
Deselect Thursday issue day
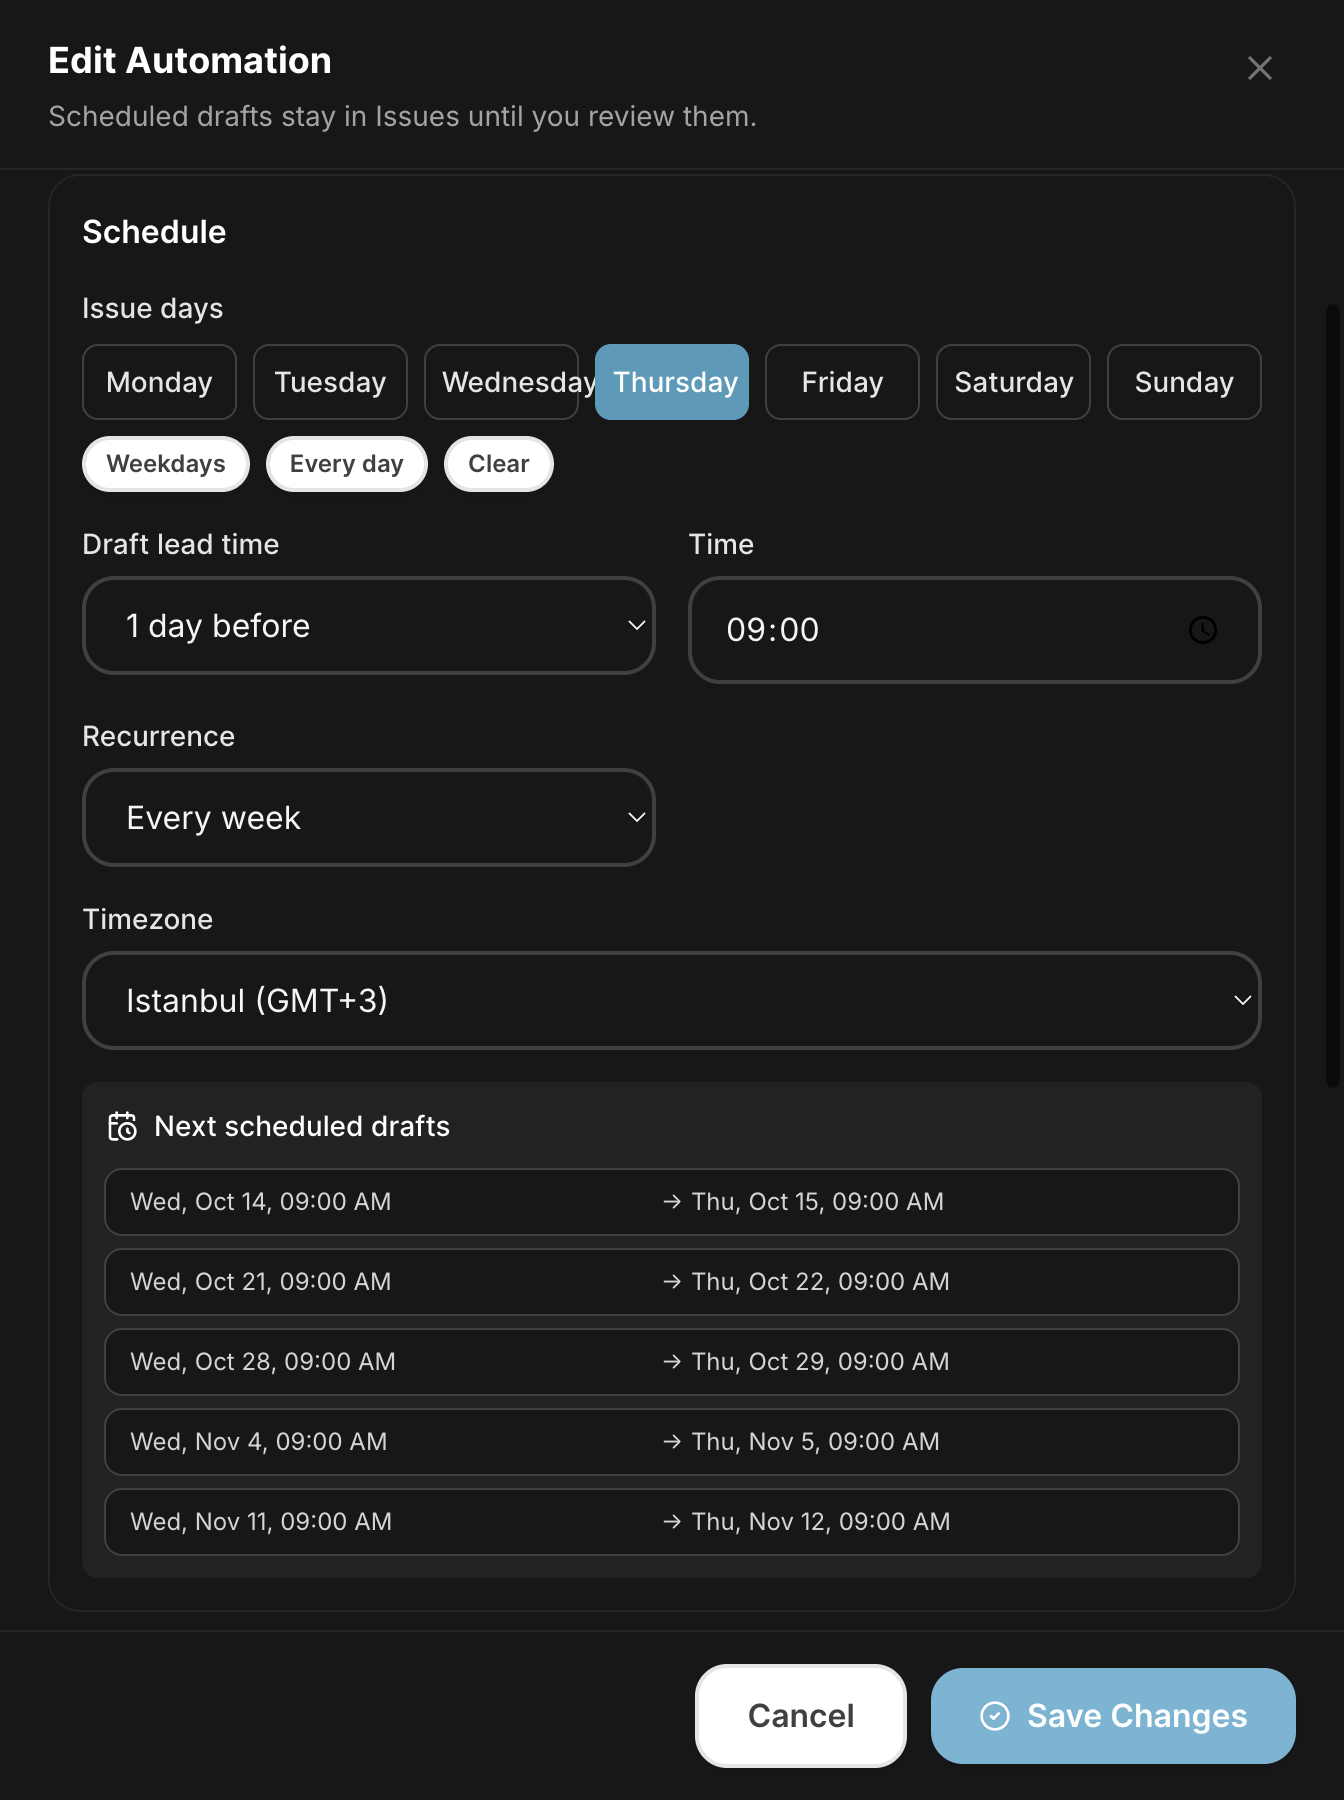(x=672, y=382)
